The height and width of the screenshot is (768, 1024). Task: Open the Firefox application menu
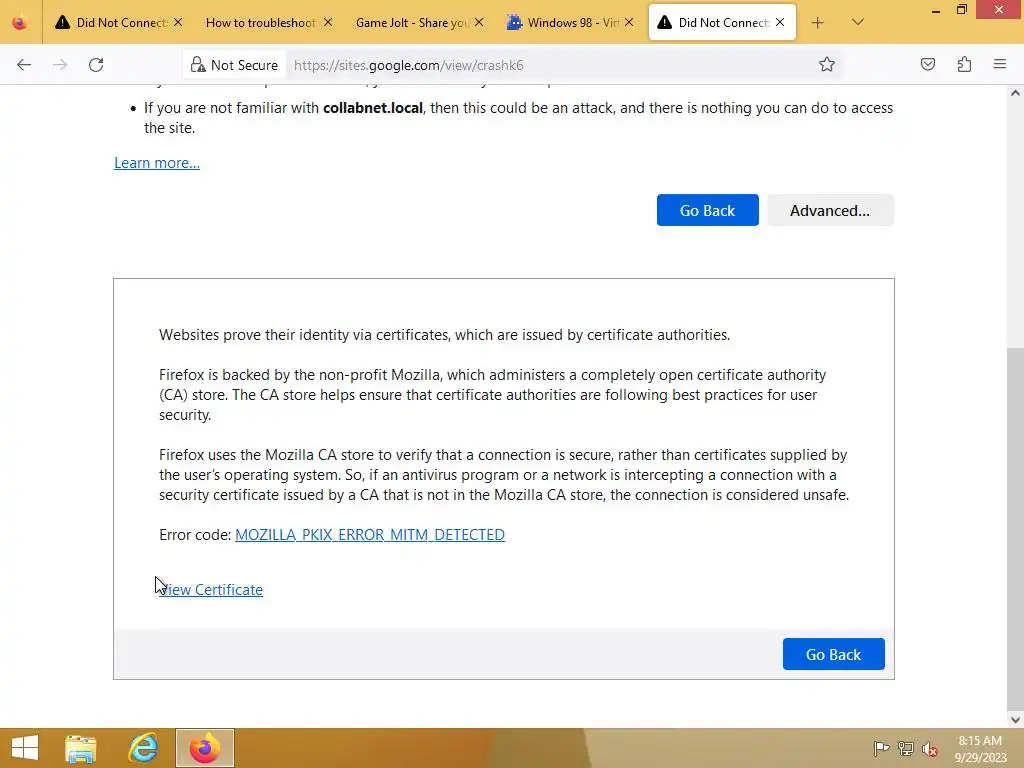pyautogui.click(x=1000, y=65)
